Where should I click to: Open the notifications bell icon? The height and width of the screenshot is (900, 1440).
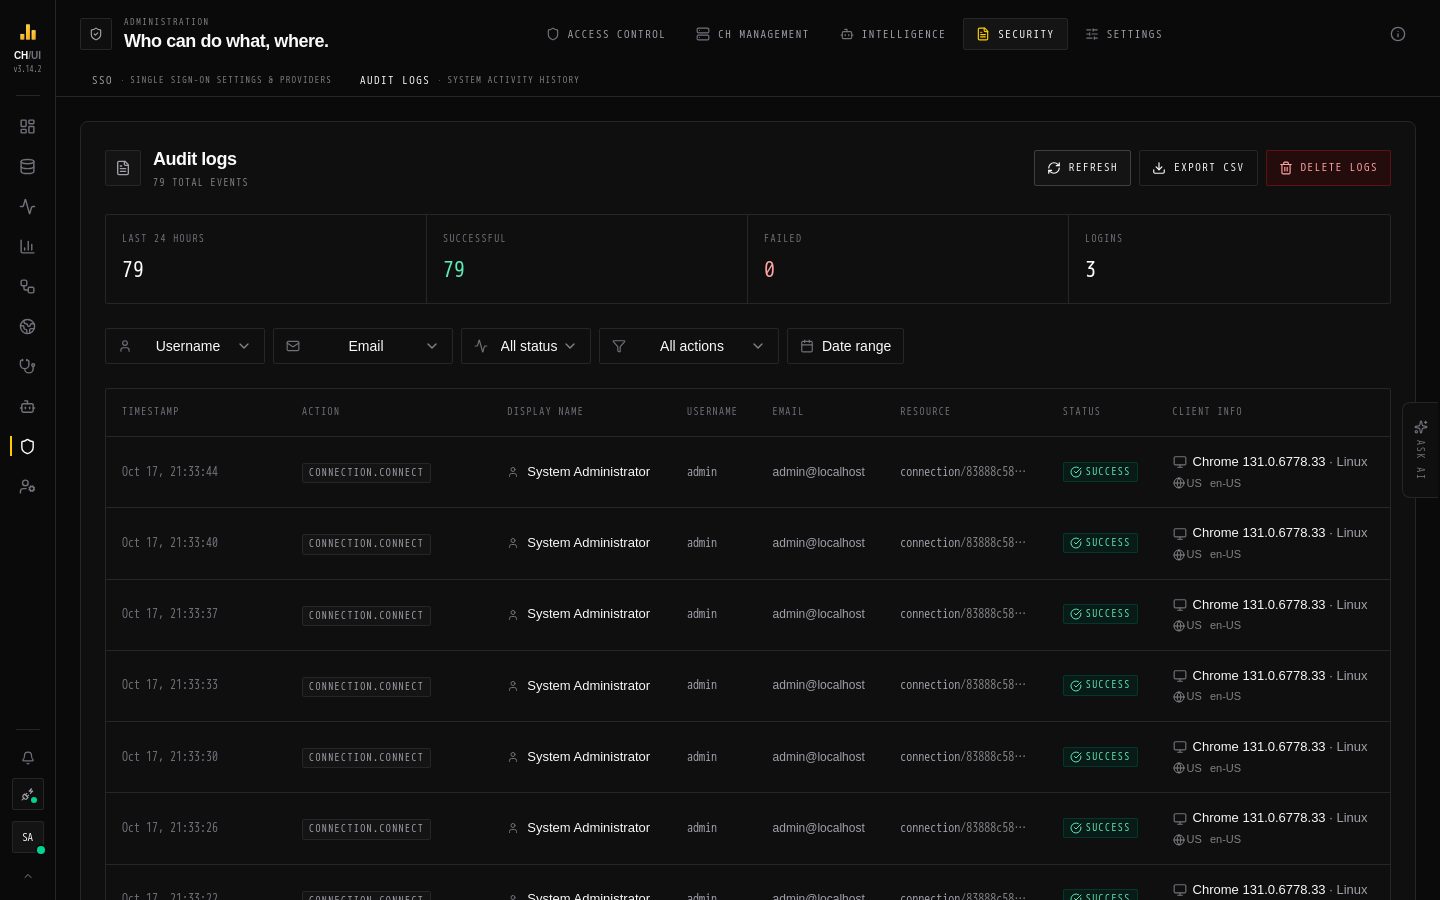(x=27, y=758)
